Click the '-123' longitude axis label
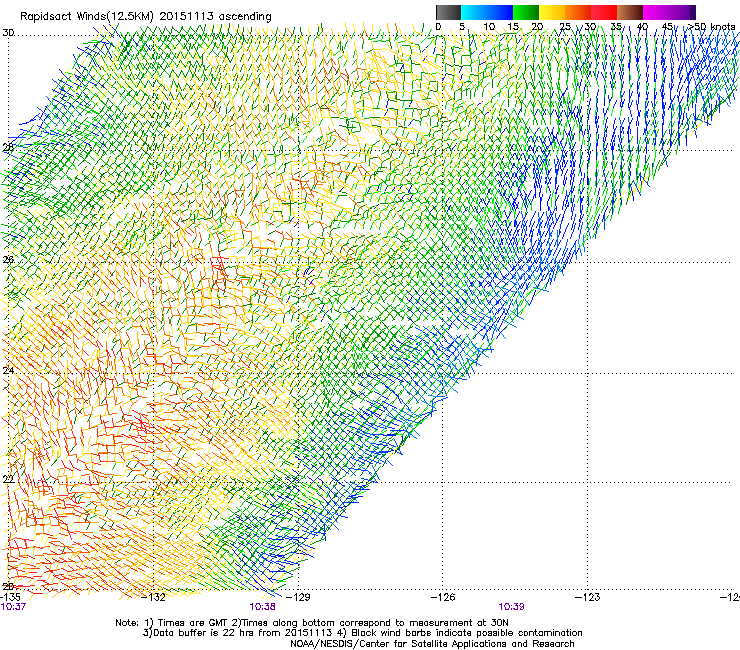Screen dimensions: 740x650 point(588,597)
